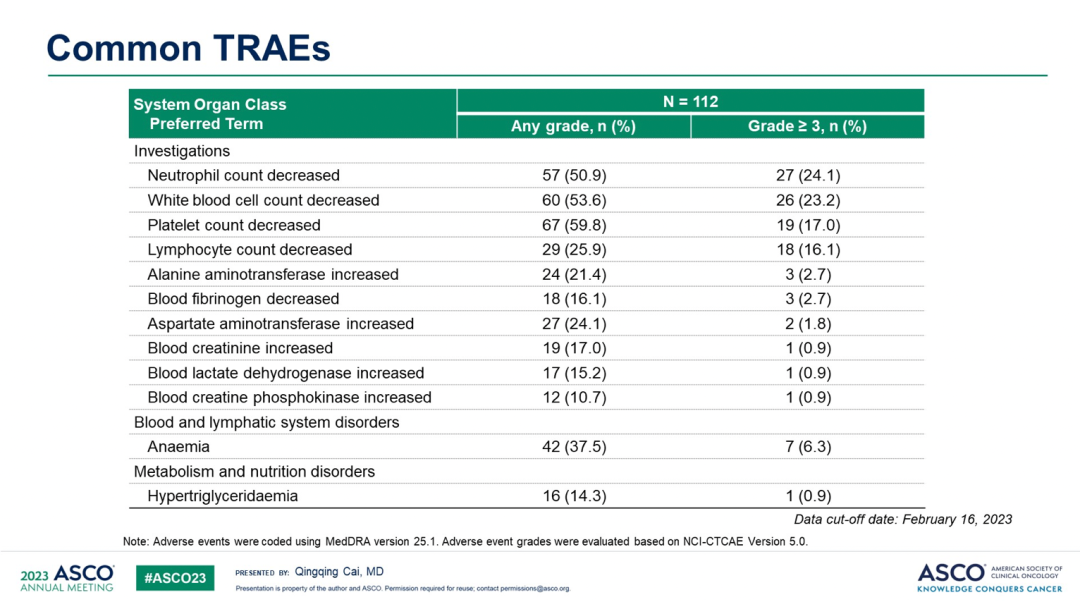Click the Blood and lymphatic system disorders category
Viewport: 1080px width, 602px height.
pyautogui.click(x=266, y=422)
